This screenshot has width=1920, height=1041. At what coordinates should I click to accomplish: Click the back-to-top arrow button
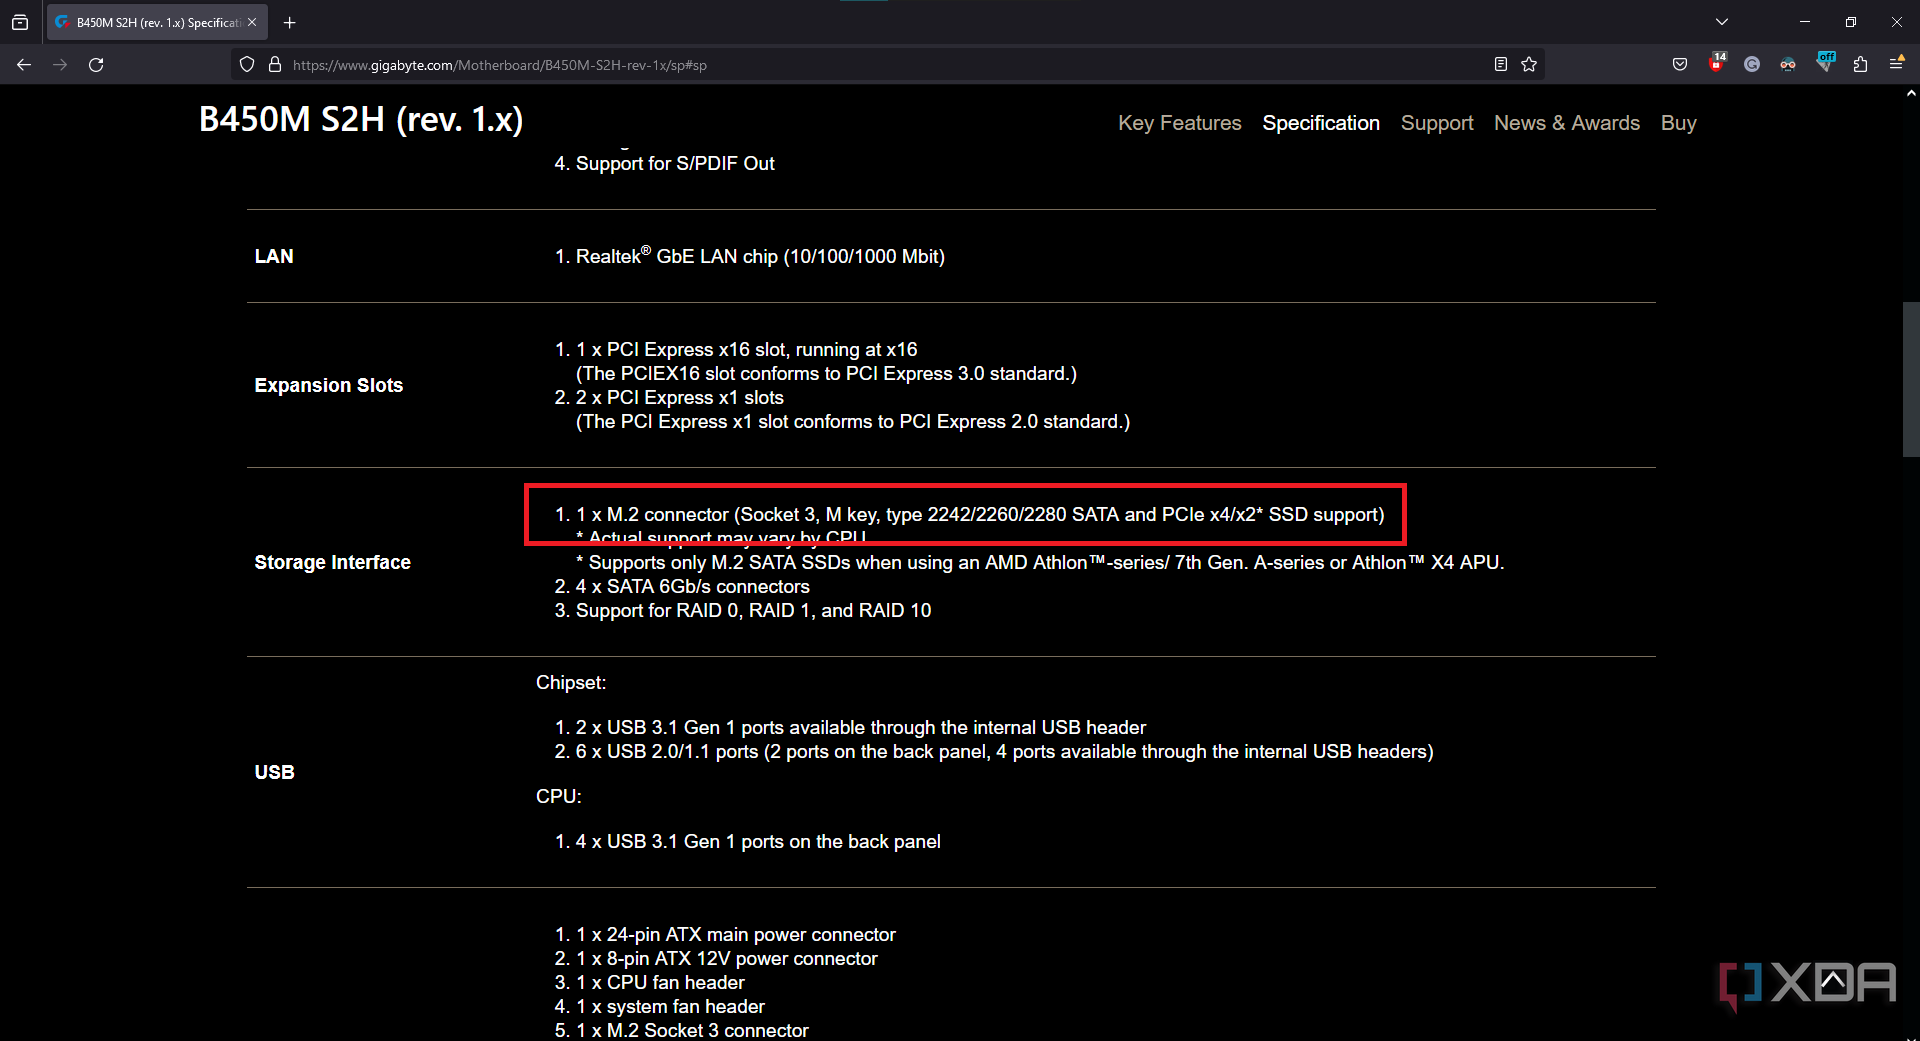click(1832, 982)
